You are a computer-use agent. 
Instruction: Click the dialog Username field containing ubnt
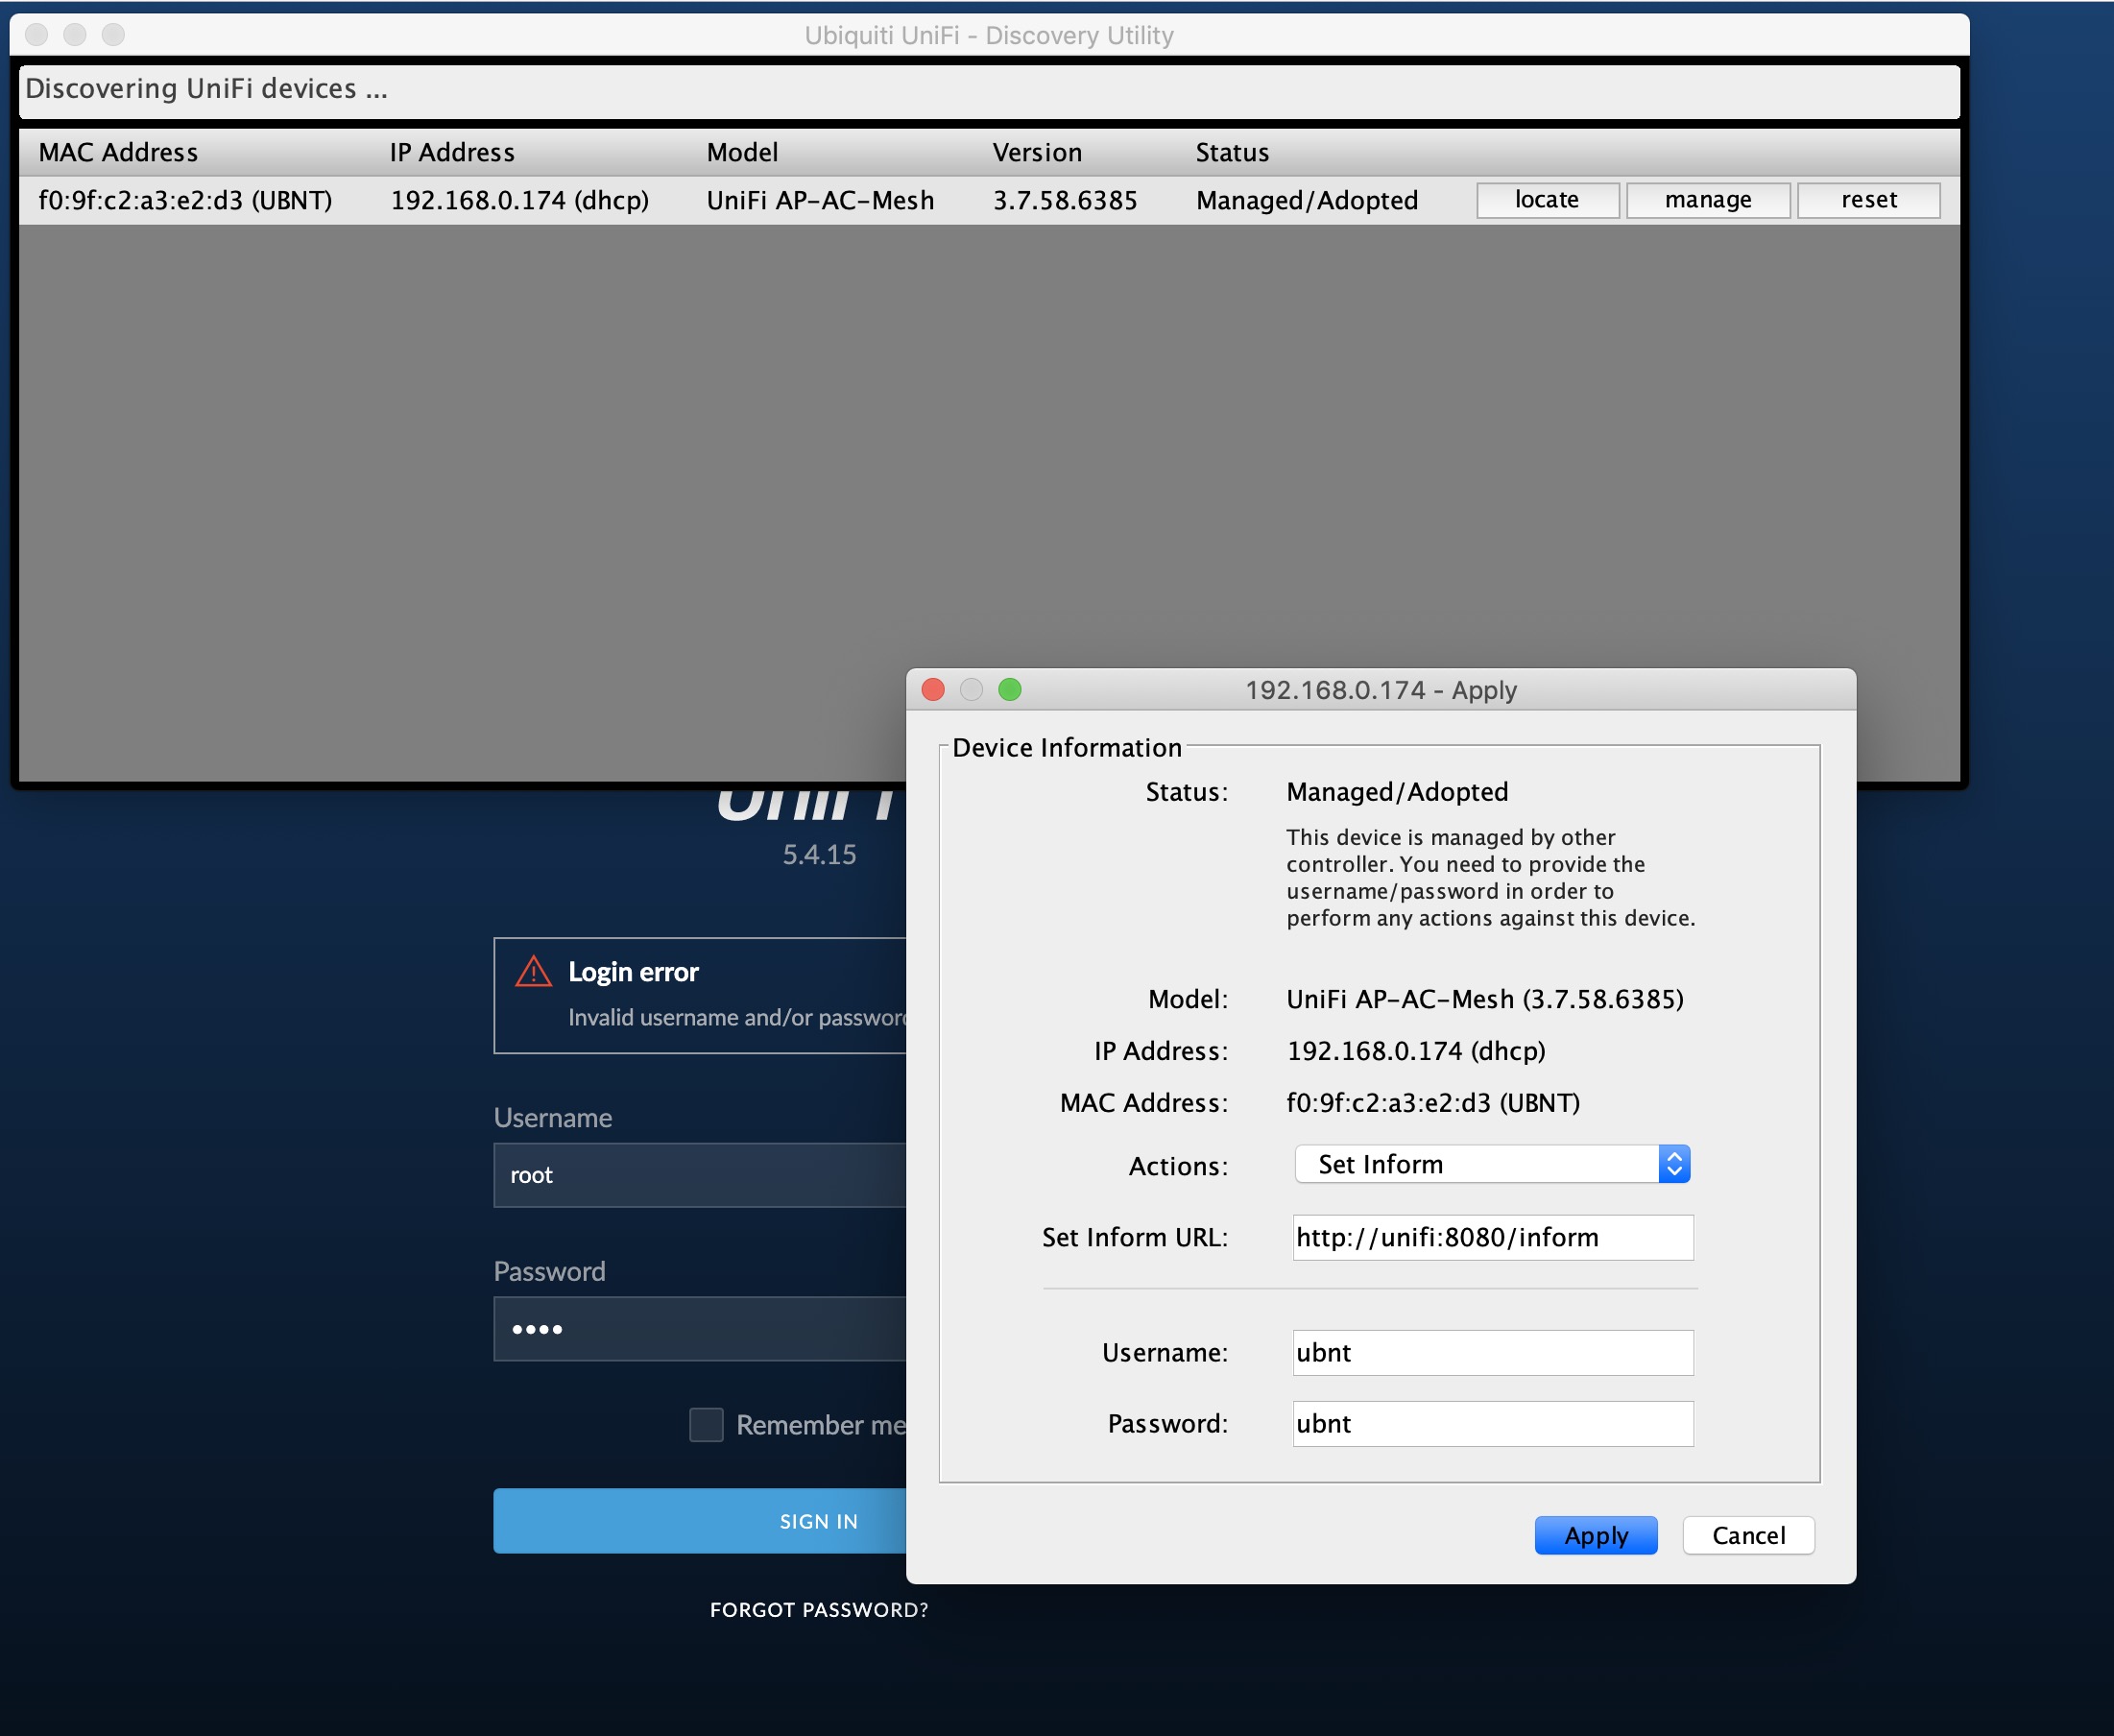pyautogui.click(x=1492, y=1353)
